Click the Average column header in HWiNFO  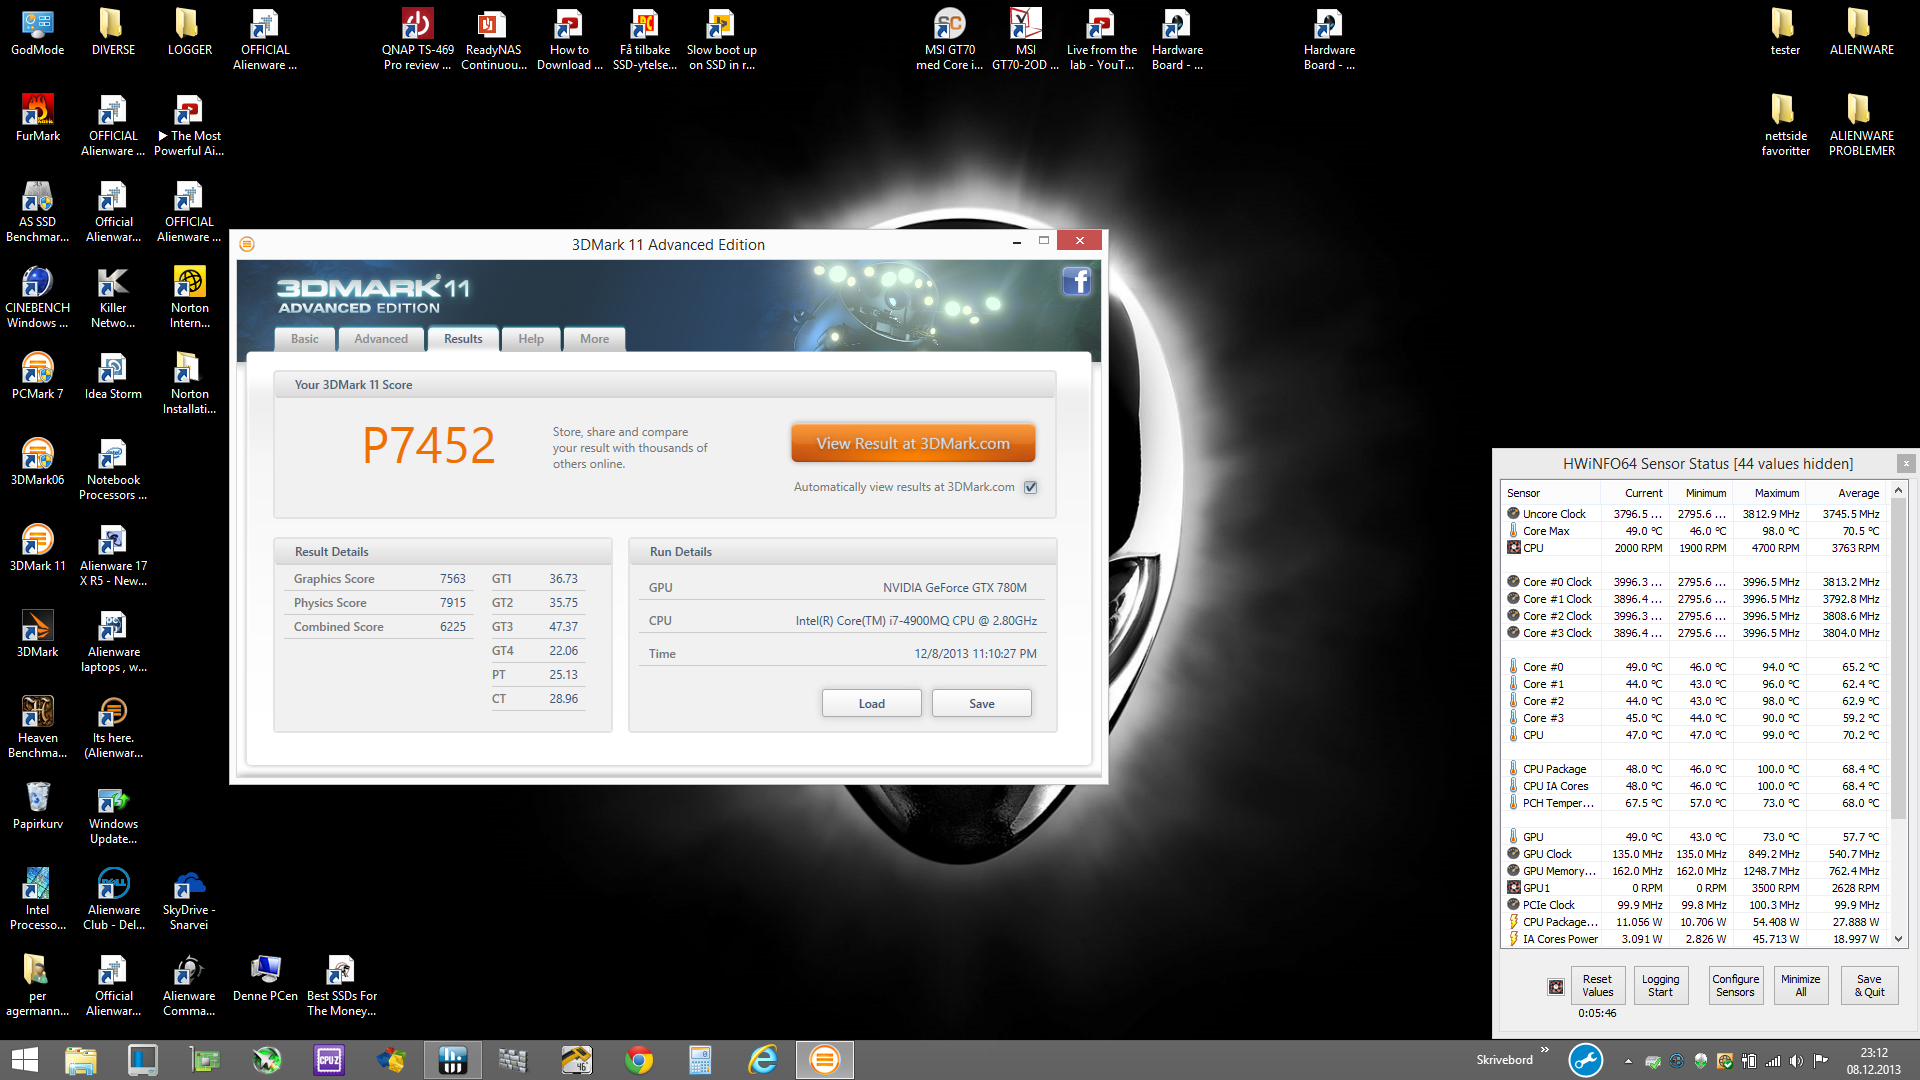point(1846,493)
